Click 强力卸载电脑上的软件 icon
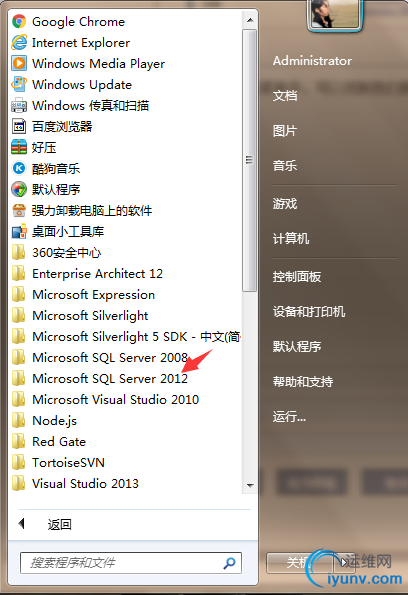This screenshot has height=595, width=408. point(19,210)
